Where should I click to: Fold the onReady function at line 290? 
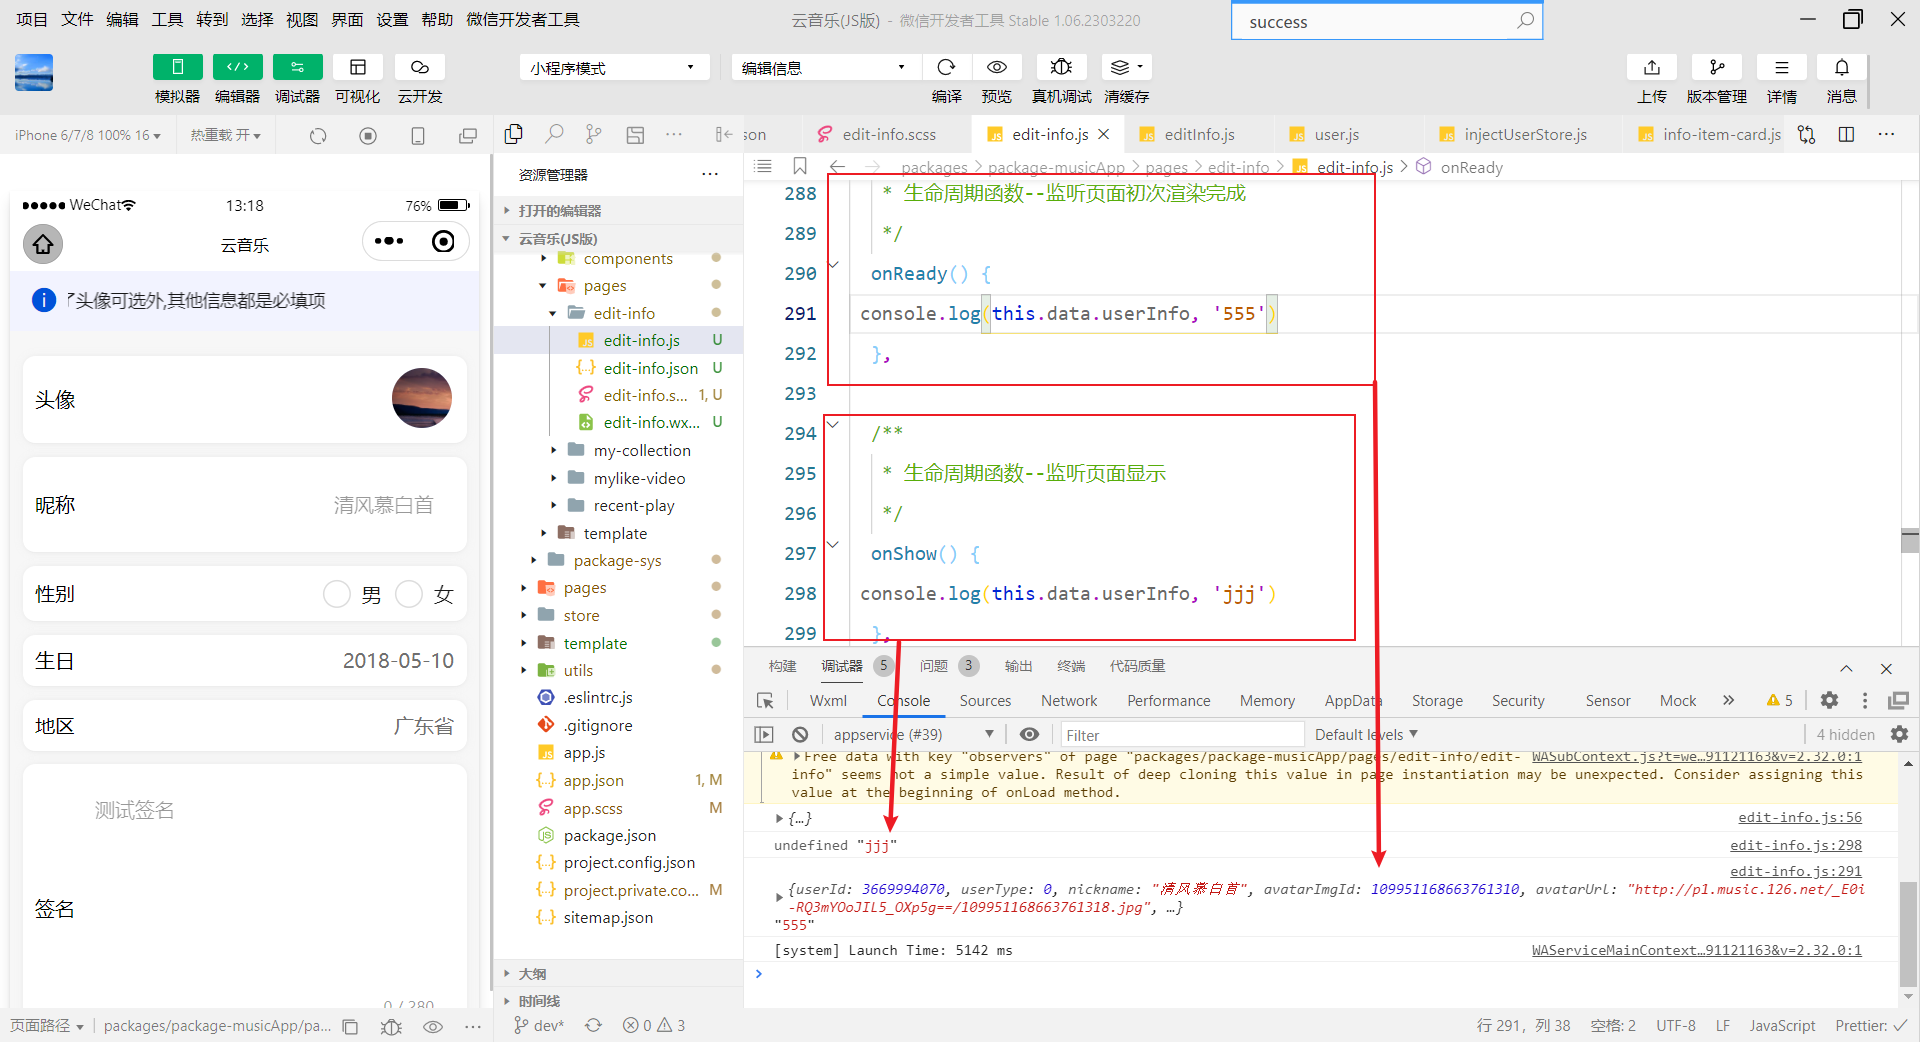tap(834, 265)
